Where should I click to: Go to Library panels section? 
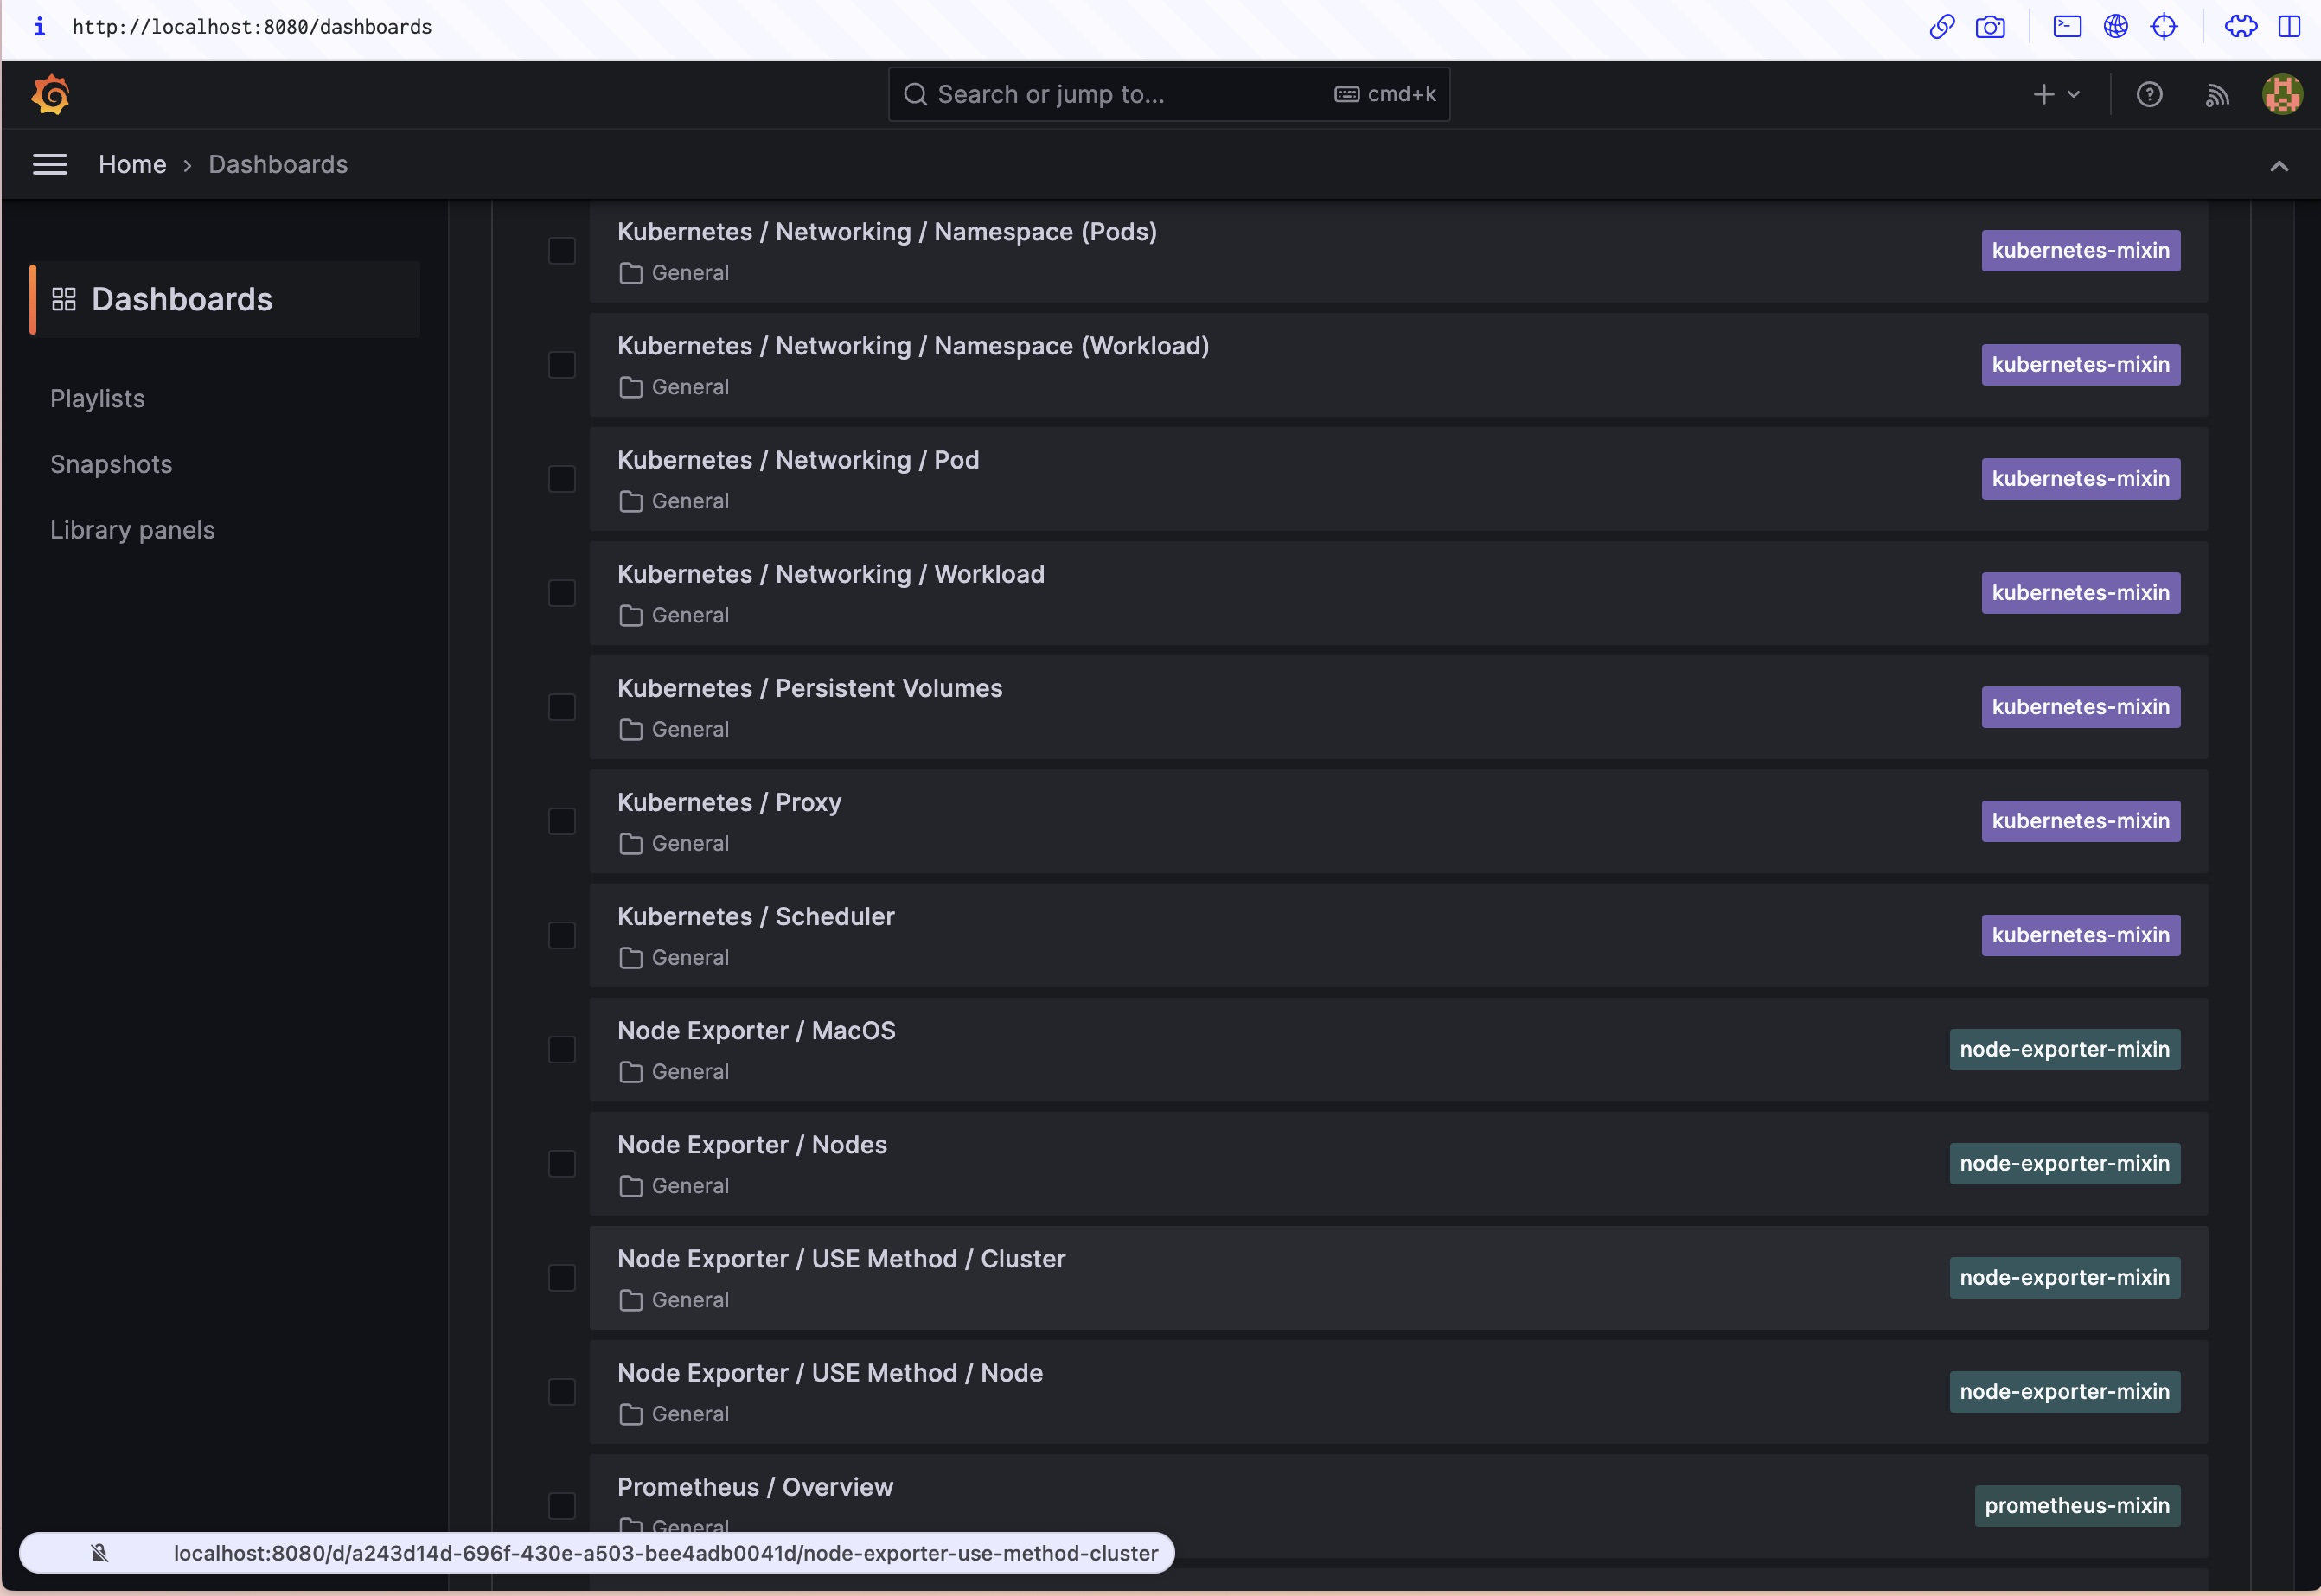point(132,529)
